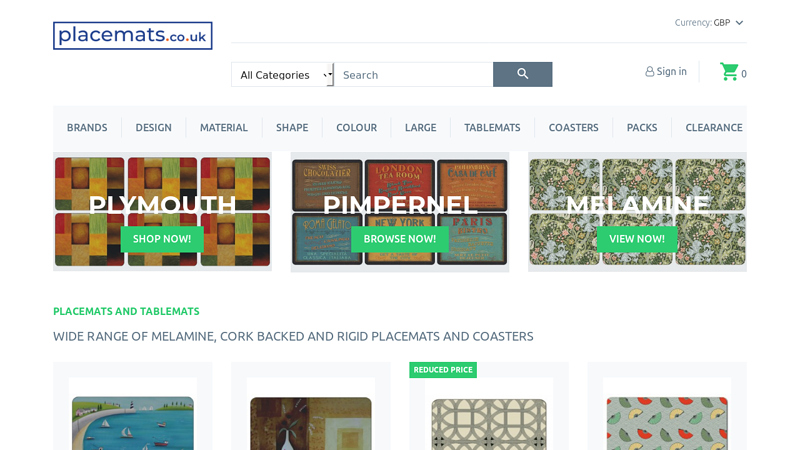Open the harbour sailboat placemat thumbnail
Viewport: 800px width, 450px height.
[x=133, y=423]
